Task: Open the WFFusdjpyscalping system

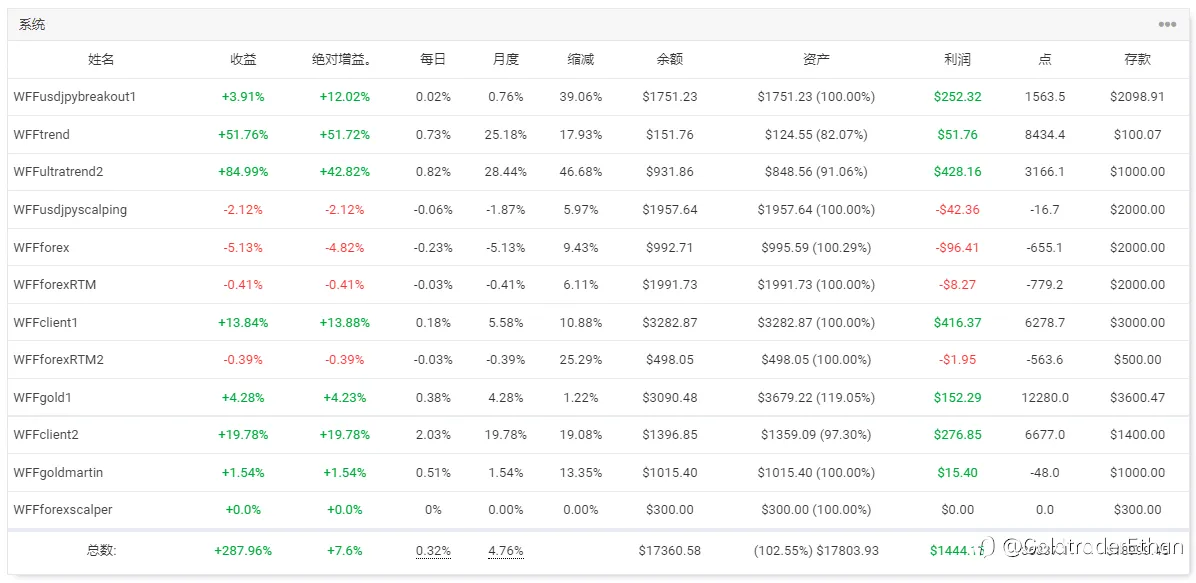Action: (x=70, y=210)
